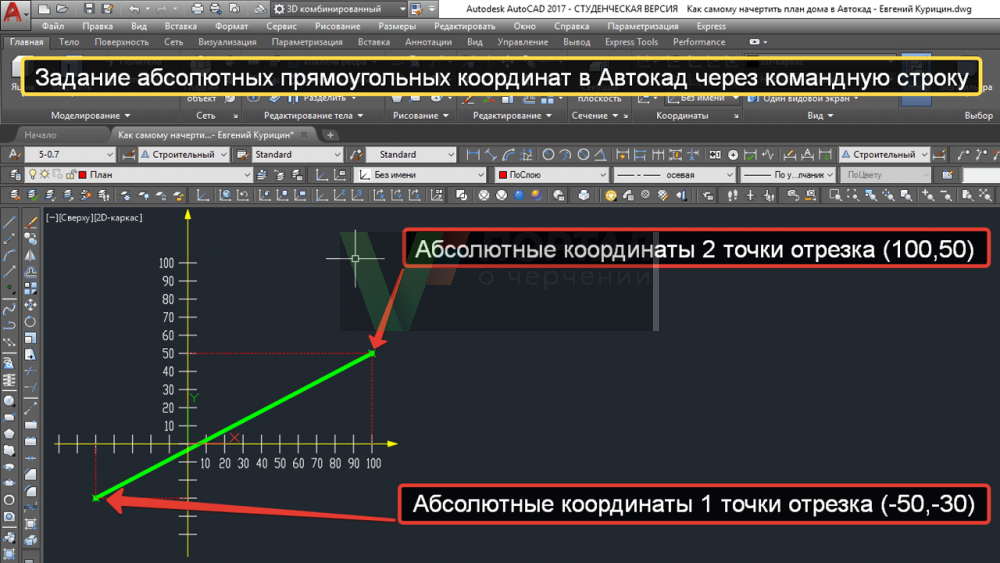Open the Без имени UCS name dropdown
The width and height of the screenshot is (1000, 563).
pyautogui.click(x=420, y=174)
